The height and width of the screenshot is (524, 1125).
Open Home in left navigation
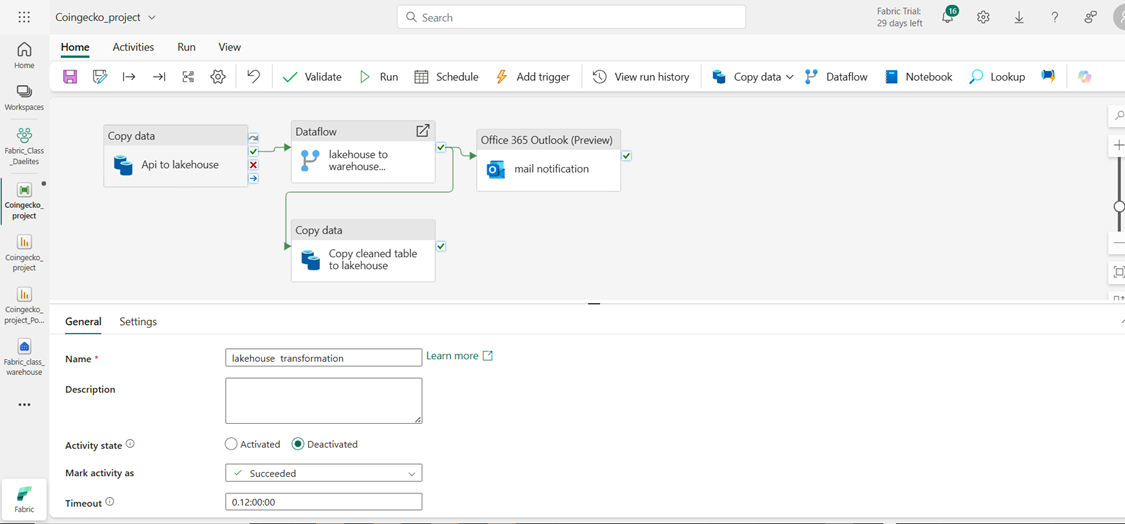pos(24,55)
